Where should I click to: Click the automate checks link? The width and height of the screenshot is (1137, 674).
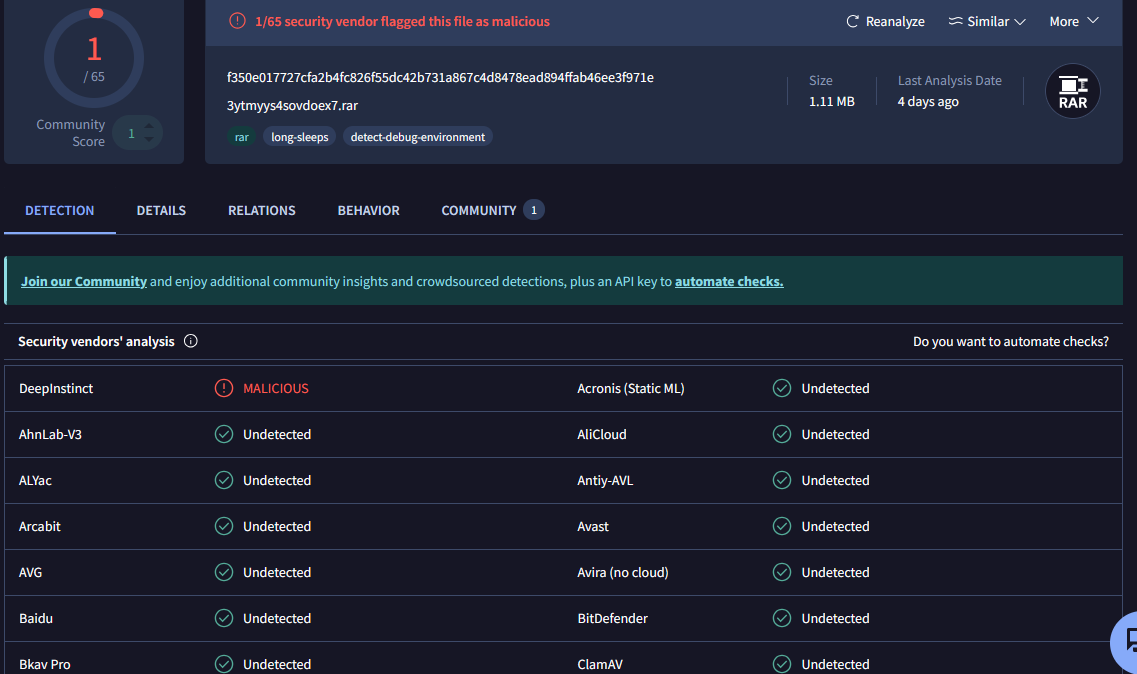[729, 281]
